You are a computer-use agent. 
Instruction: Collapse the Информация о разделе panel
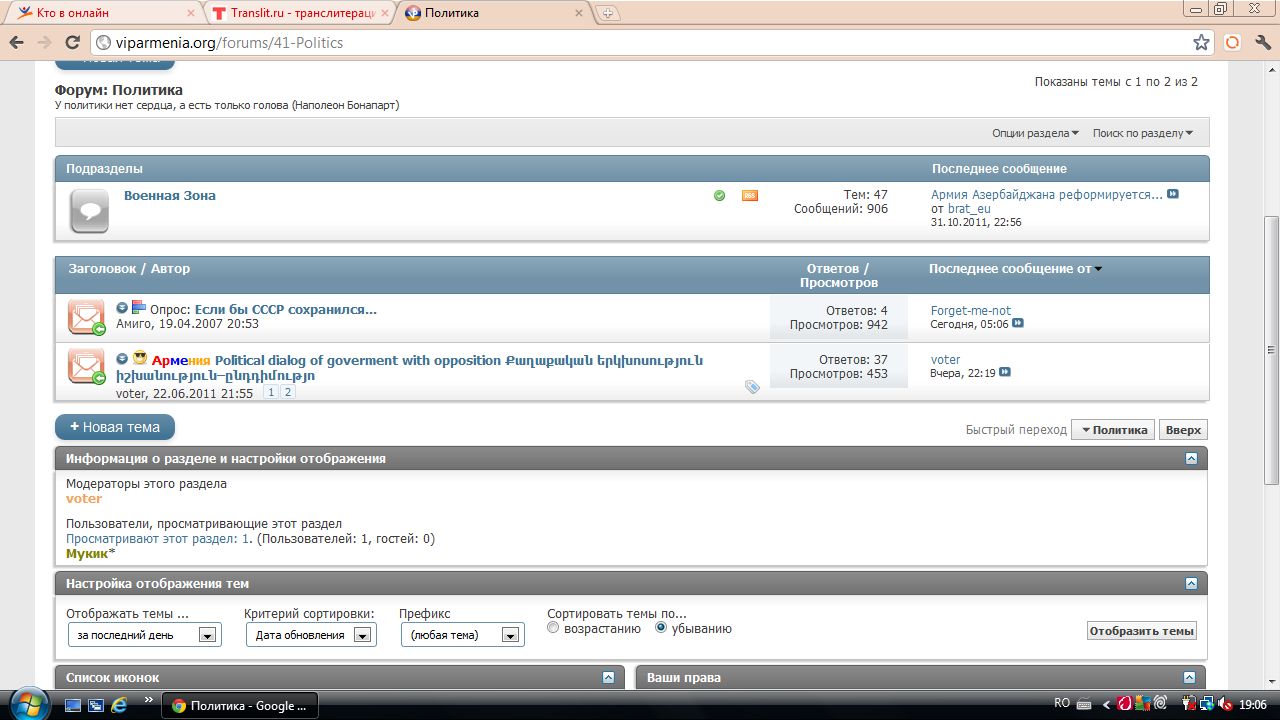[x=1190, y=459]
